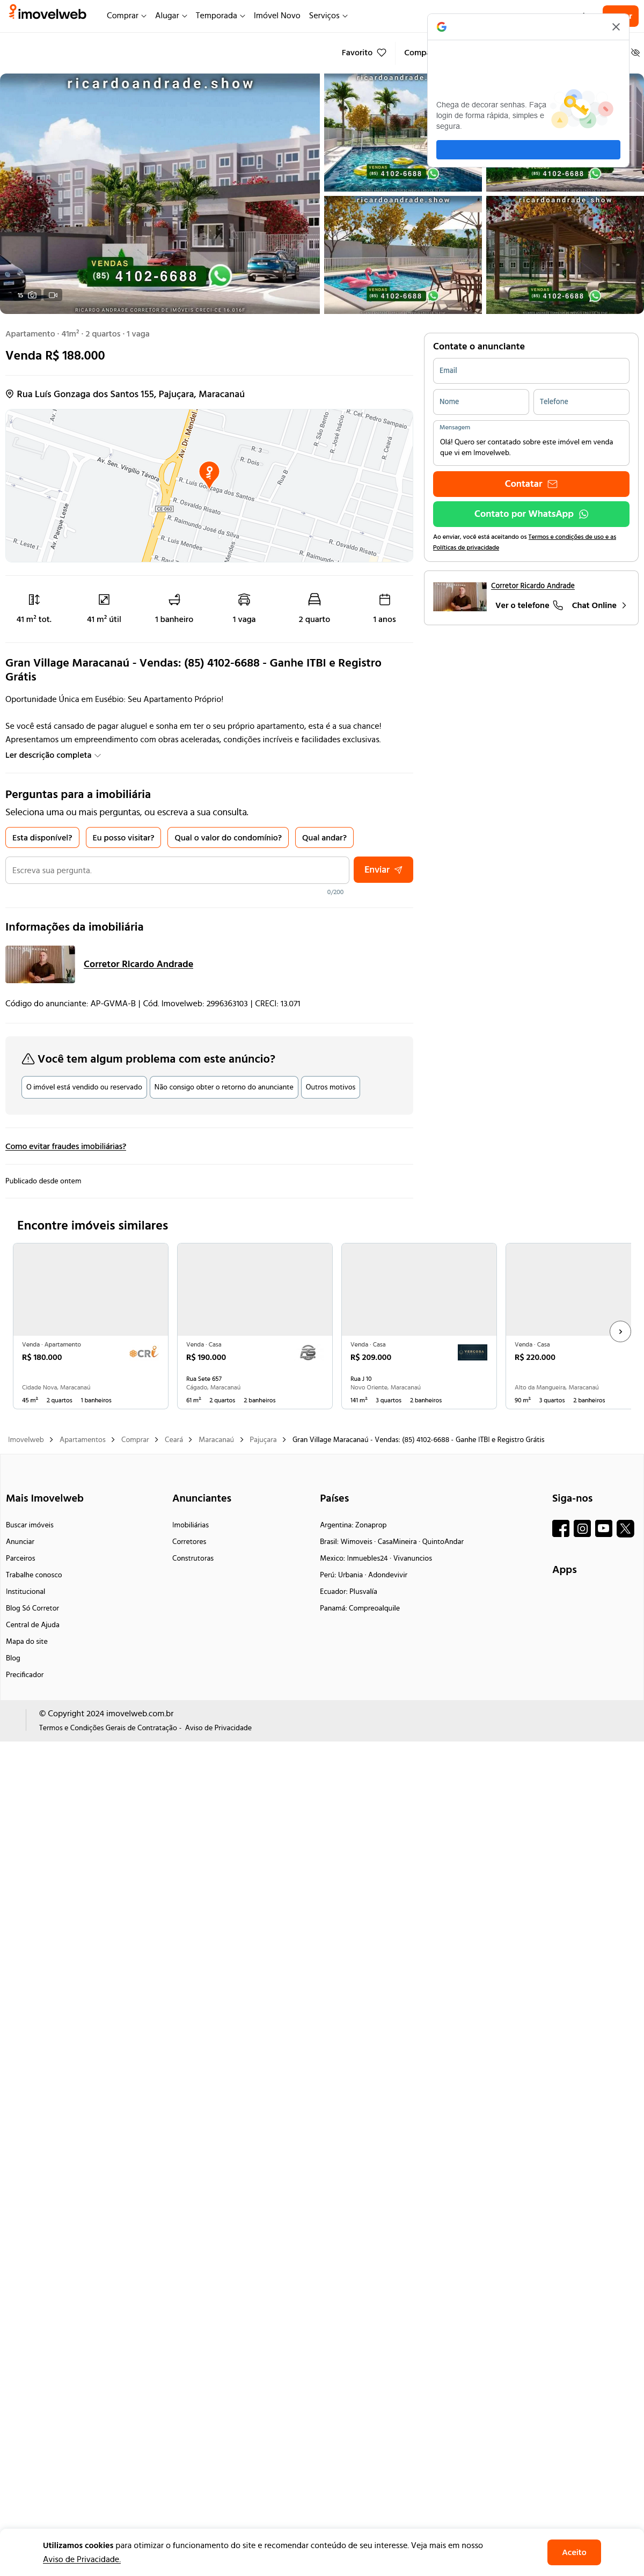This screenshot has height=2576, width=644.
Task: Expand 'Ler descrição completa'
Action: (53, 755)
